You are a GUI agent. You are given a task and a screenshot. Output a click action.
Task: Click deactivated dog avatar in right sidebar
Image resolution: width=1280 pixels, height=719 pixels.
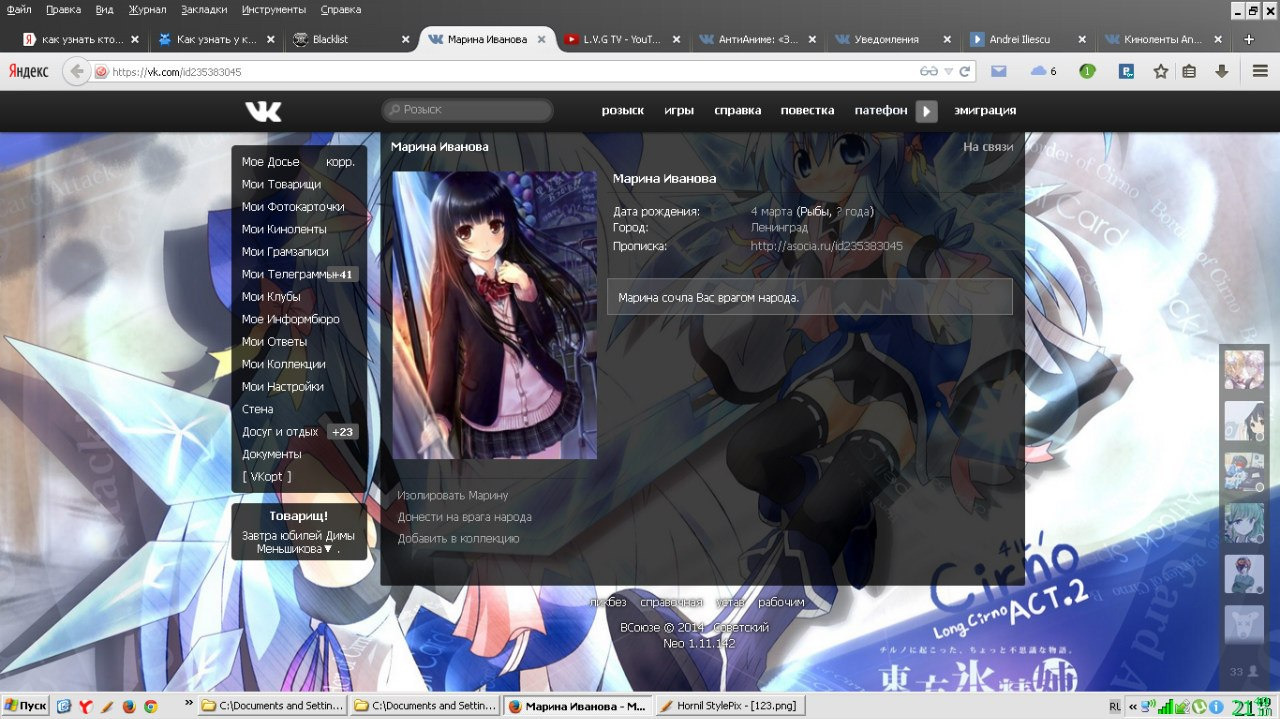1244,625
